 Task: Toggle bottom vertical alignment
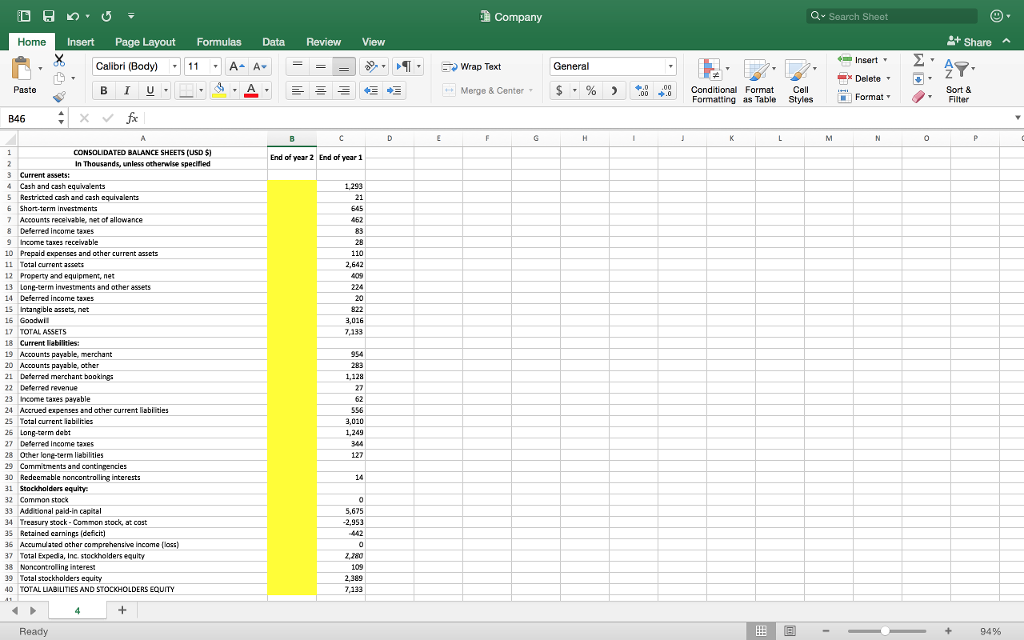click(344, 66)
